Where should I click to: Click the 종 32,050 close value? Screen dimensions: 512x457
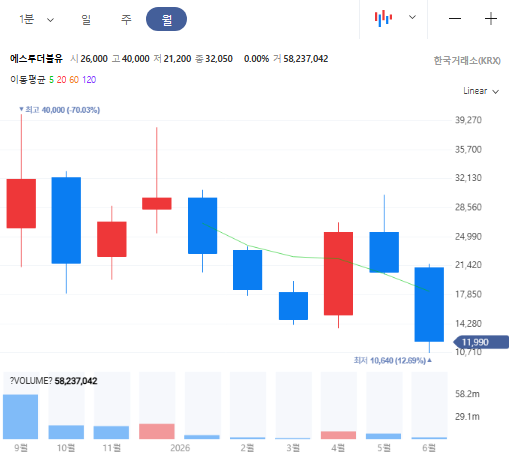[x=214, y=59]
